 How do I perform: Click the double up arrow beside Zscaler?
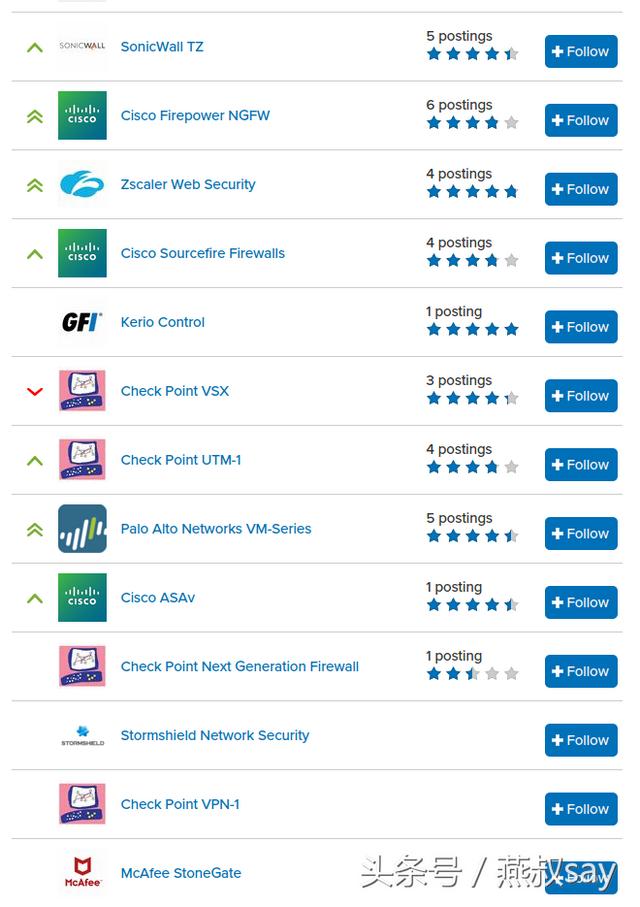click(x=35, y=185)
